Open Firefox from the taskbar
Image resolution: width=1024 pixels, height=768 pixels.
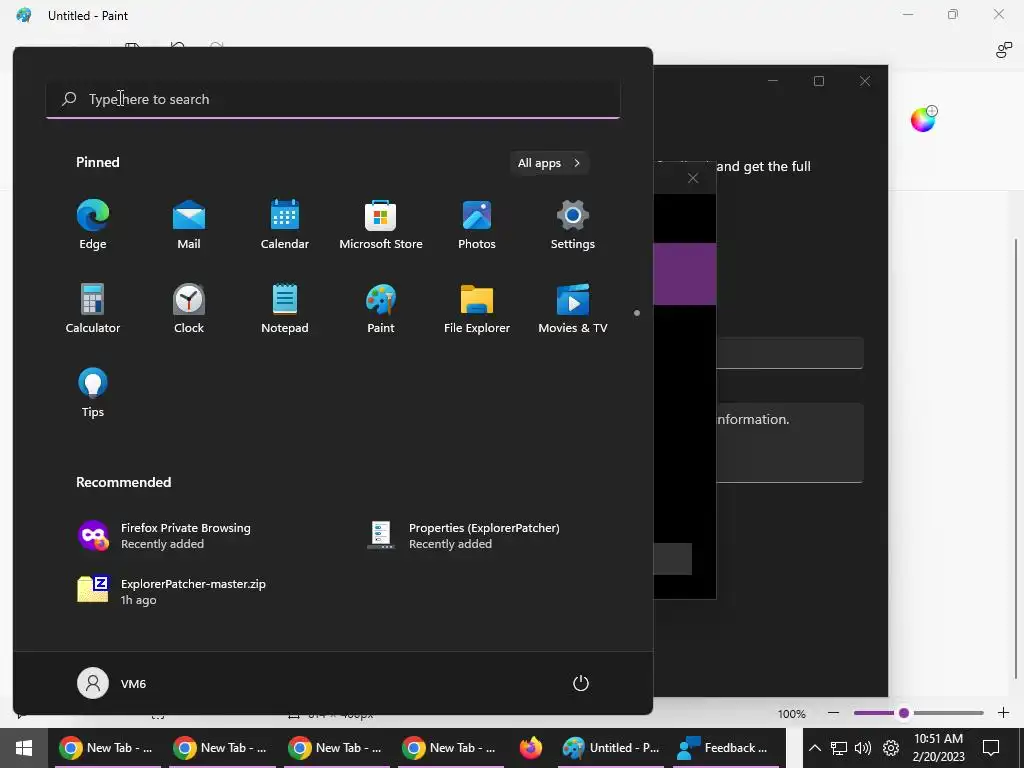pyautogui.click(x=531, y=748)
